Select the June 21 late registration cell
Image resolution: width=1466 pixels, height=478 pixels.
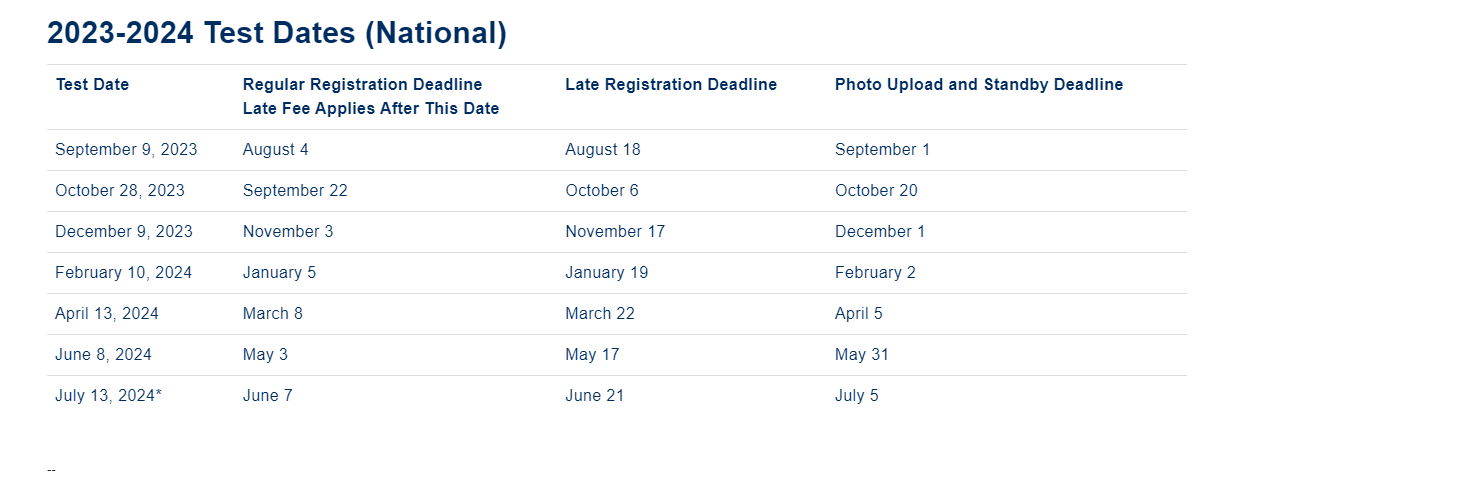click(x=594, y=396)
